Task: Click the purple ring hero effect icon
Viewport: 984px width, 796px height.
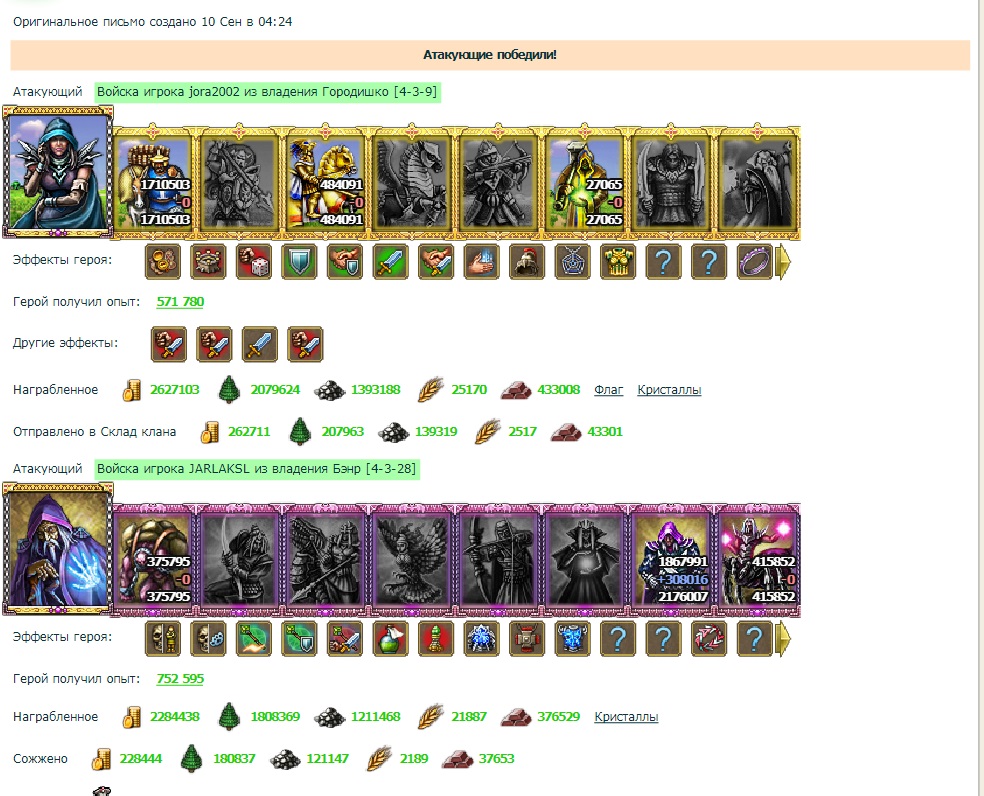Action: (x=754, y=261)
